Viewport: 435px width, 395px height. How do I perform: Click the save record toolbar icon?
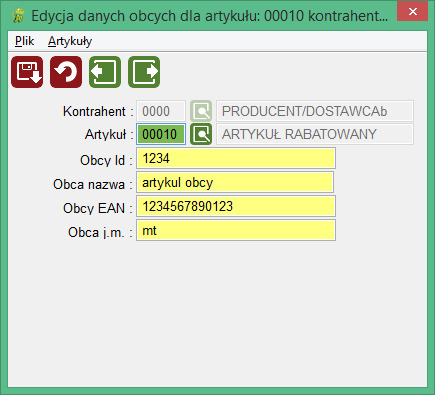(x=27, y=72)
